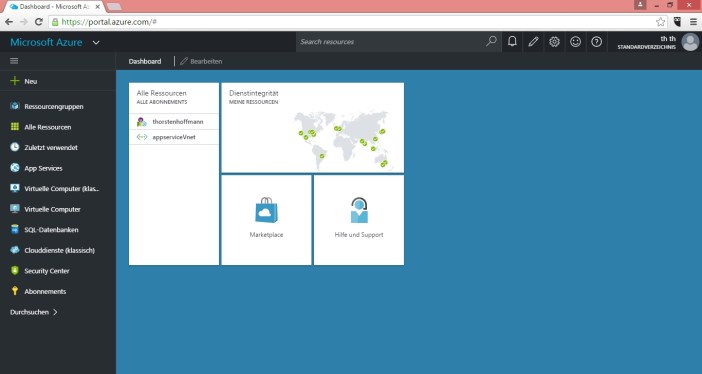Click the browser reload icon
This screenshot has height=374, width=702.
click(x=39, y=21)
